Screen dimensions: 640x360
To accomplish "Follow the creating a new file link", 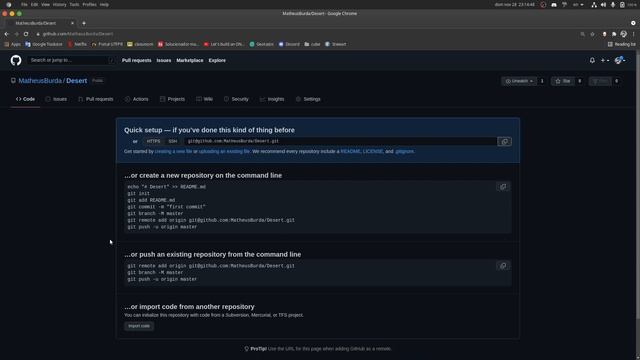I will (x=173, y=151).
